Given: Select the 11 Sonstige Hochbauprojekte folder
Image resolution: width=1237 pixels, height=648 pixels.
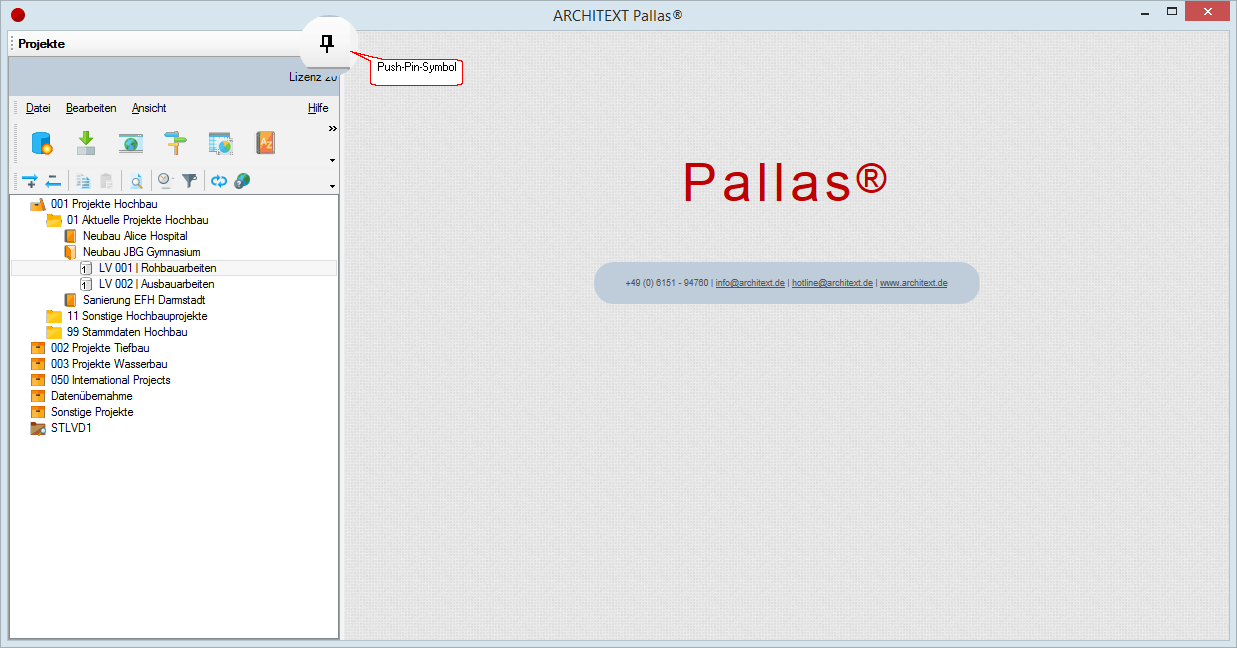Looking at the screenshot, I should point(137,316).
